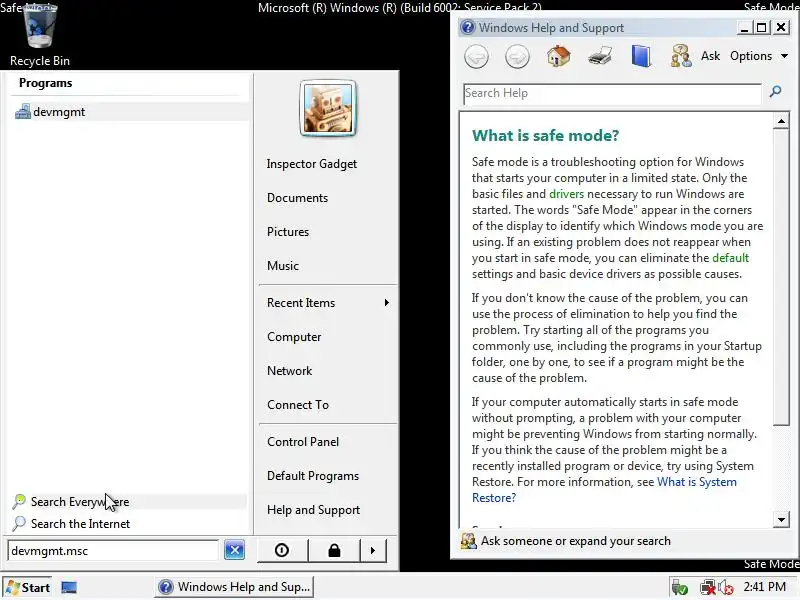Open Default Programs
The height and width of the screenshot is (600, 800).
[x=313, y=476]
